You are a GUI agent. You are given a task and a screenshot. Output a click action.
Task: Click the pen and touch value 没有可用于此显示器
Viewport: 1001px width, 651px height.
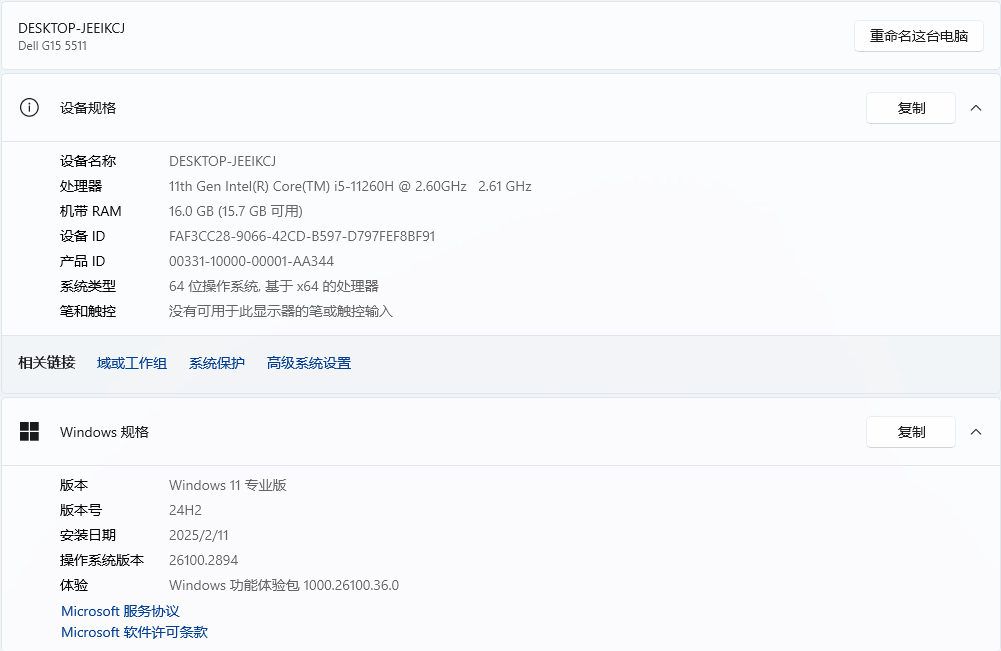coord(281,311)
